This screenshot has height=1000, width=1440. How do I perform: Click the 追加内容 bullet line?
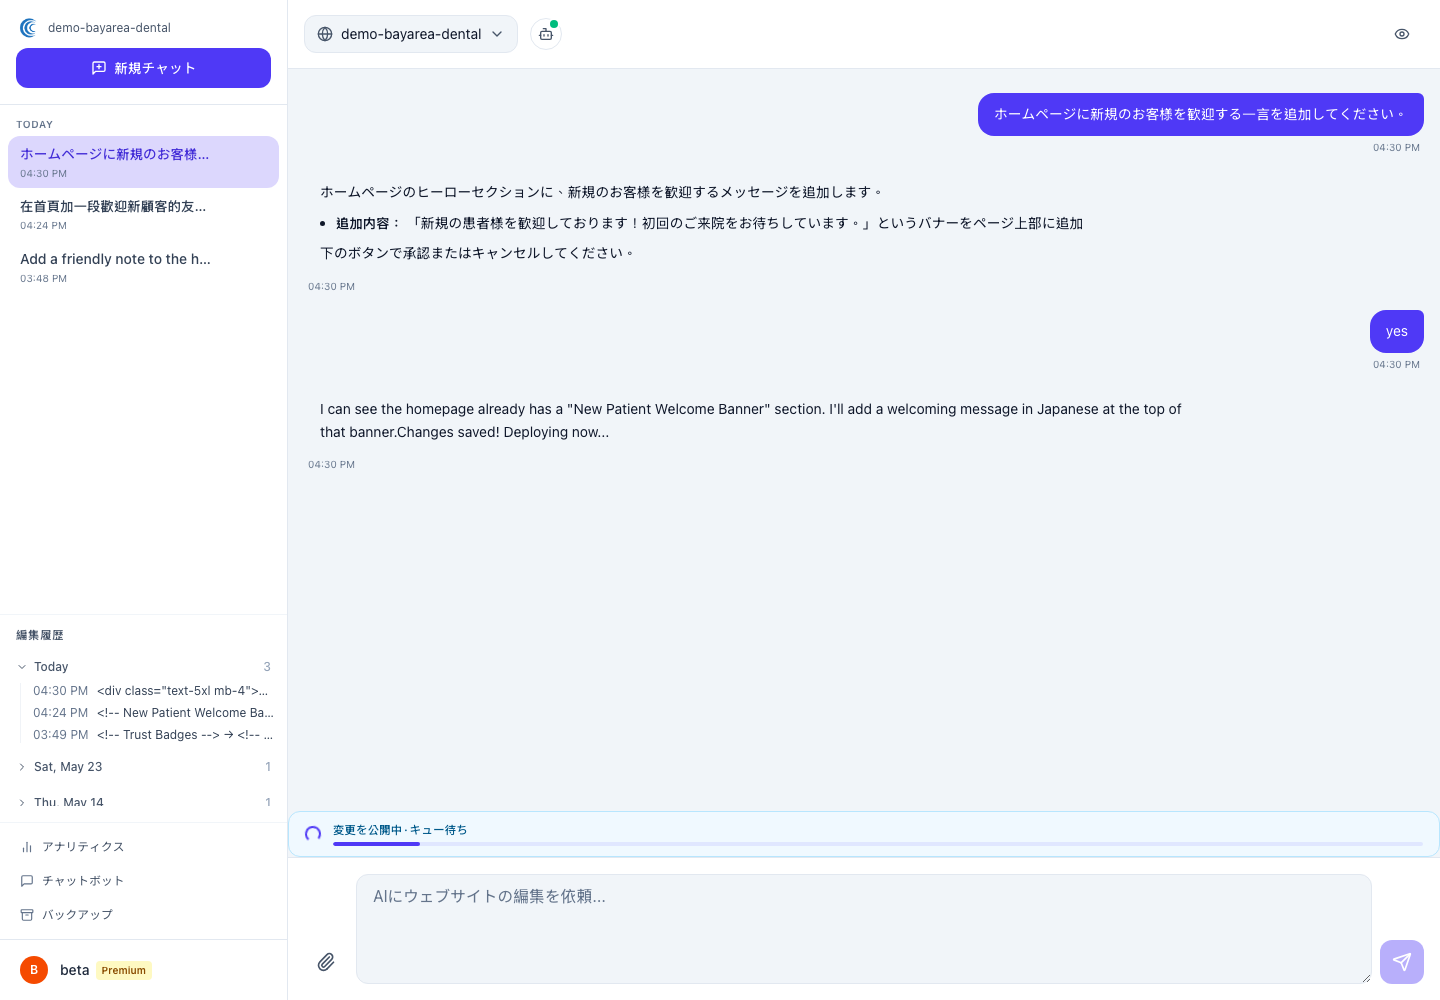[709, 223]
